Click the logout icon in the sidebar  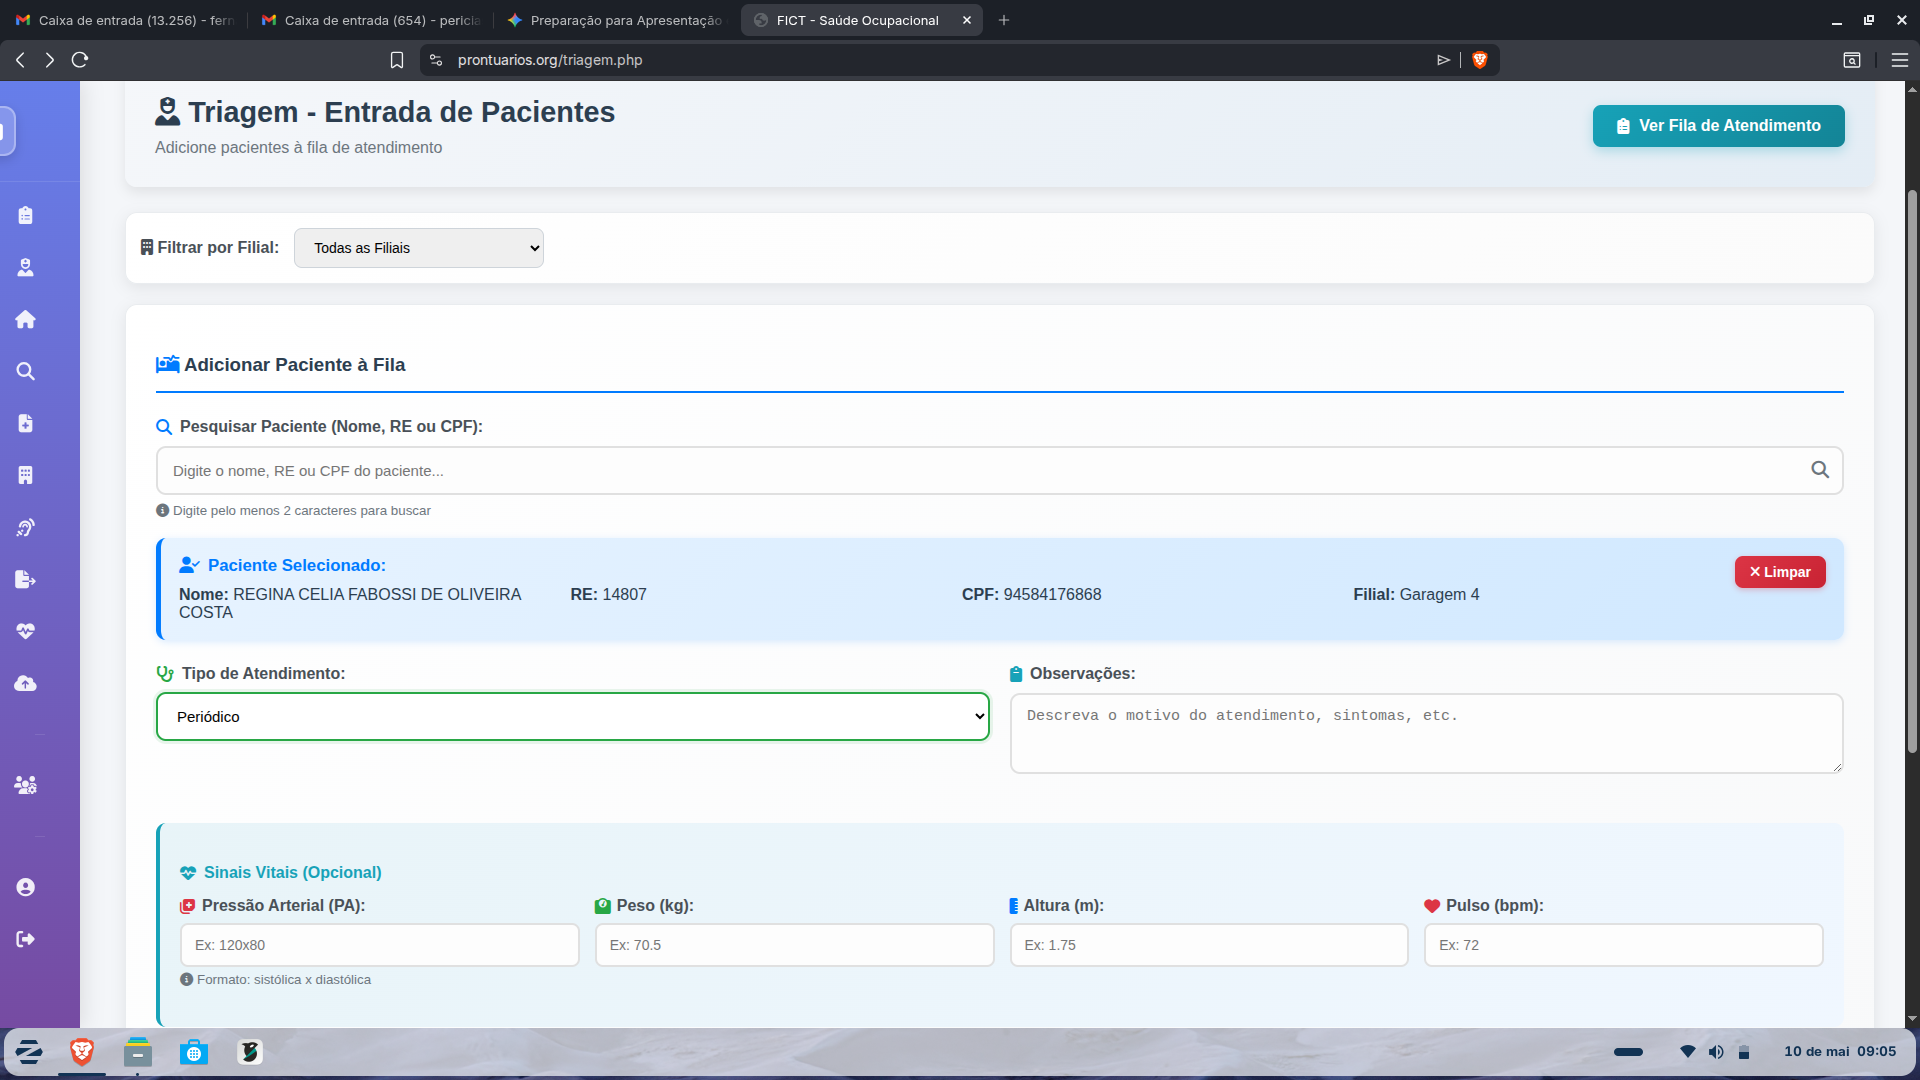point(26,939)
